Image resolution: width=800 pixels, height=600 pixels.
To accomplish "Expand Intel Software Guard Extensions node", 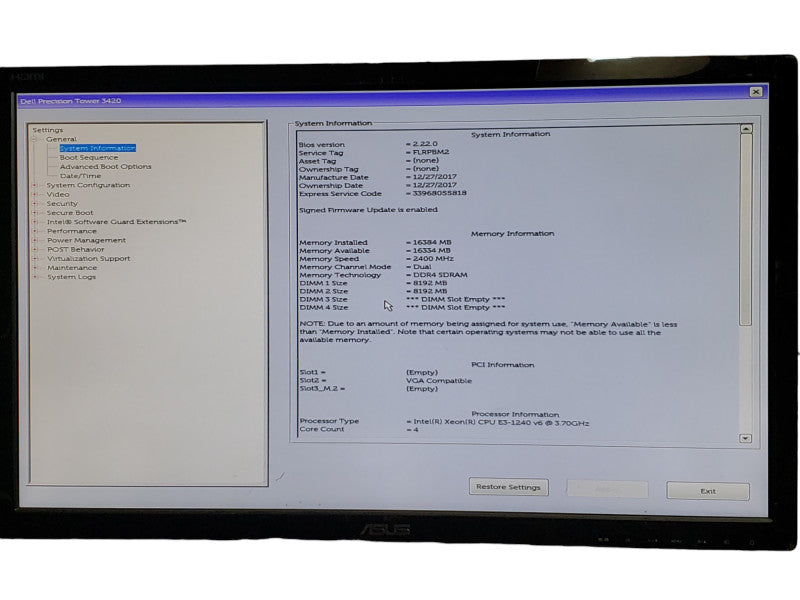I will click(35, 222).
